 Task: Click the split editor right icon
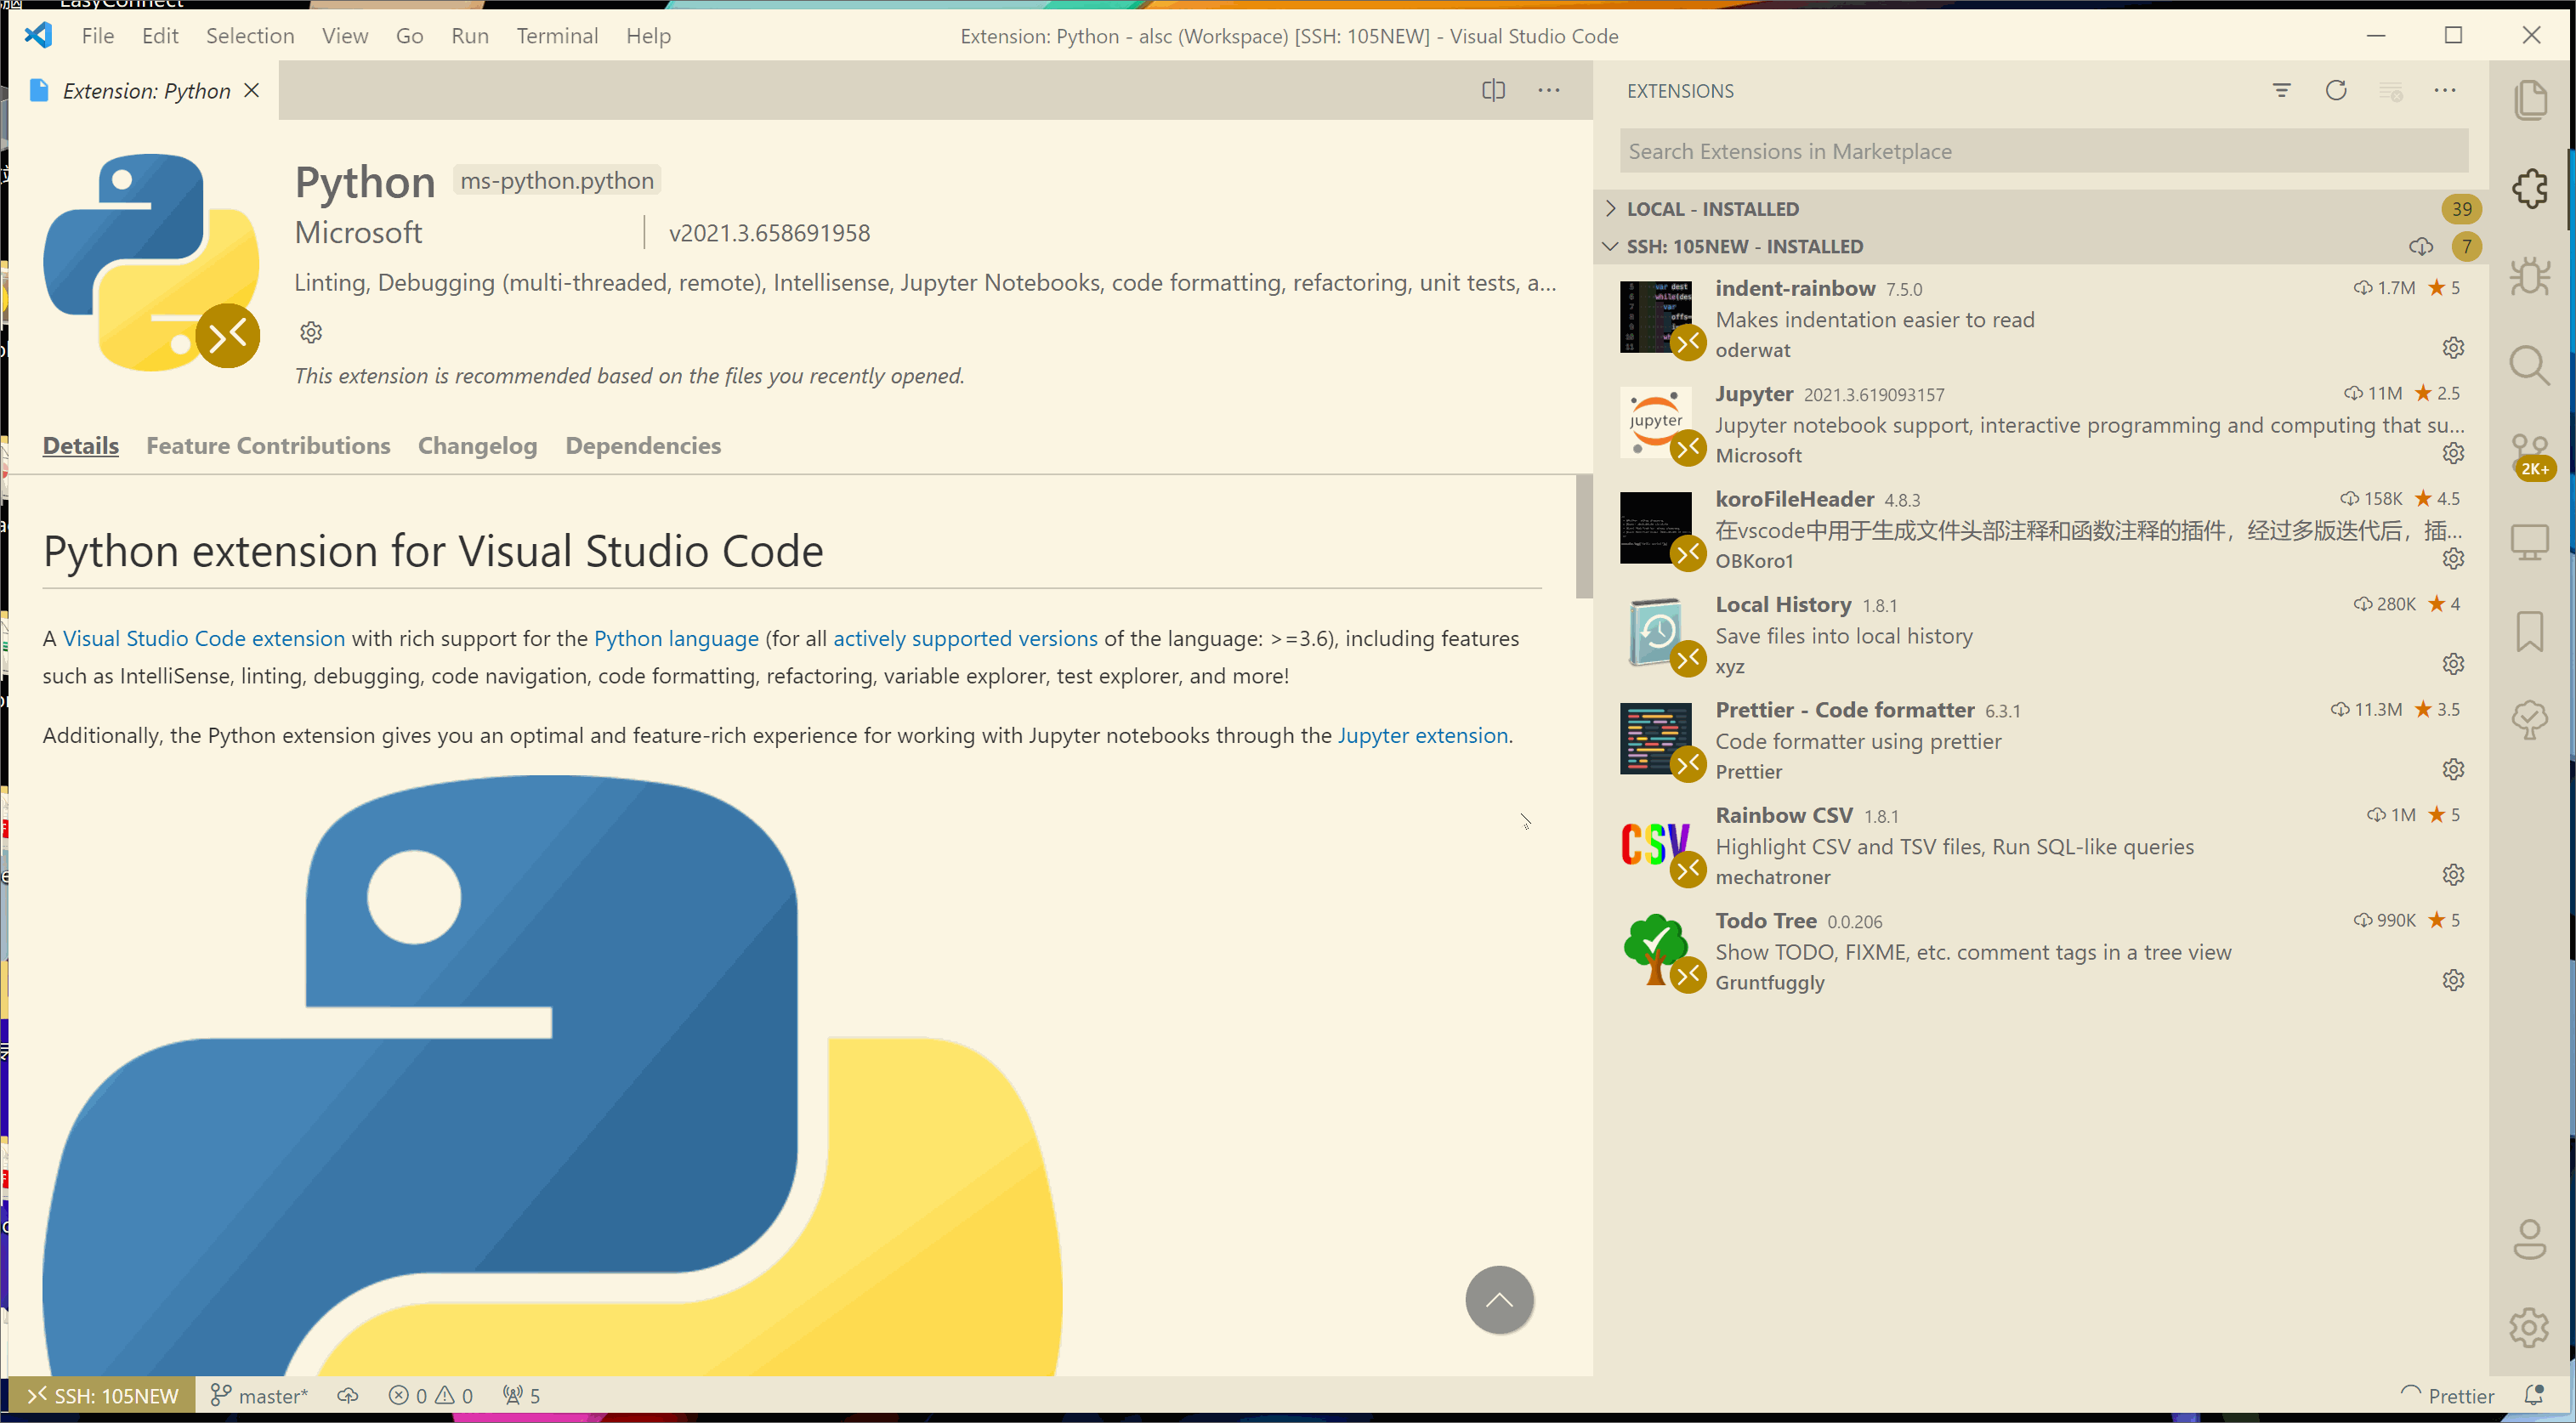click(1493, 91)
